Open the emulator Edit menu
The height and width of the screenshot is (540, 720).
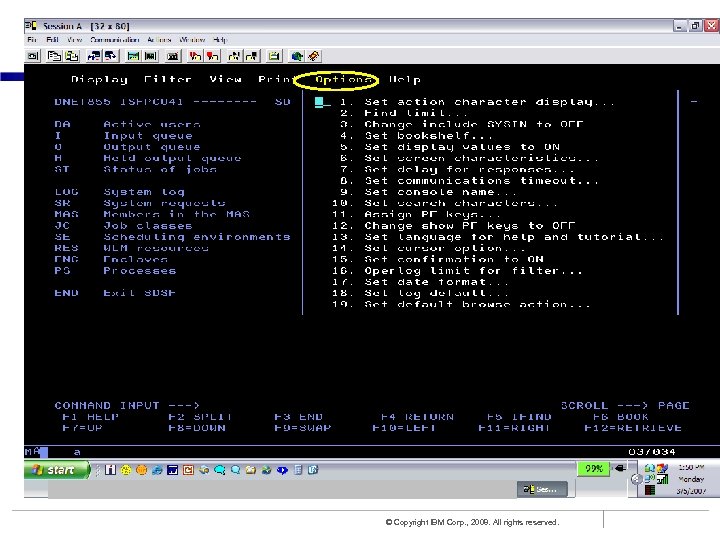pos(52,40)
